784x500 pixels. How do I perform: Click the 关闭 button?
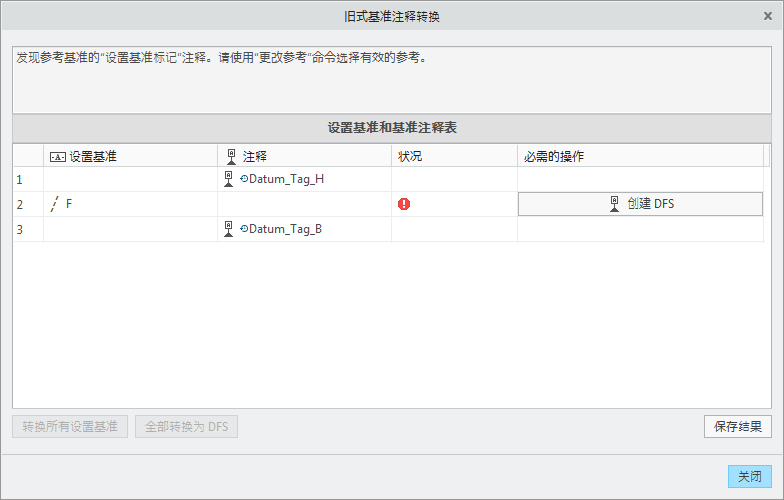749,477
